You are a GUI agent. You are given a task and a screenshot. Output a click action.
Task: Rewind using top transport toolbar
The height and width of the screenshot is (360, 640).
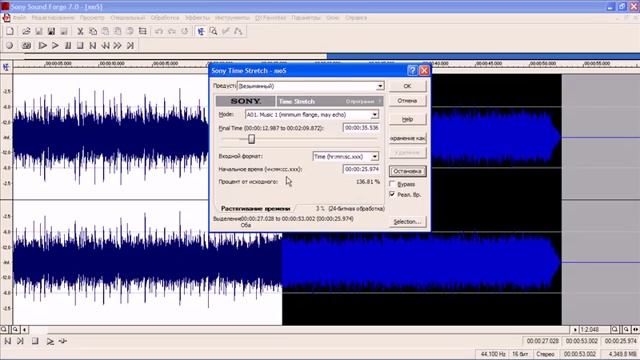coord(105,45)
